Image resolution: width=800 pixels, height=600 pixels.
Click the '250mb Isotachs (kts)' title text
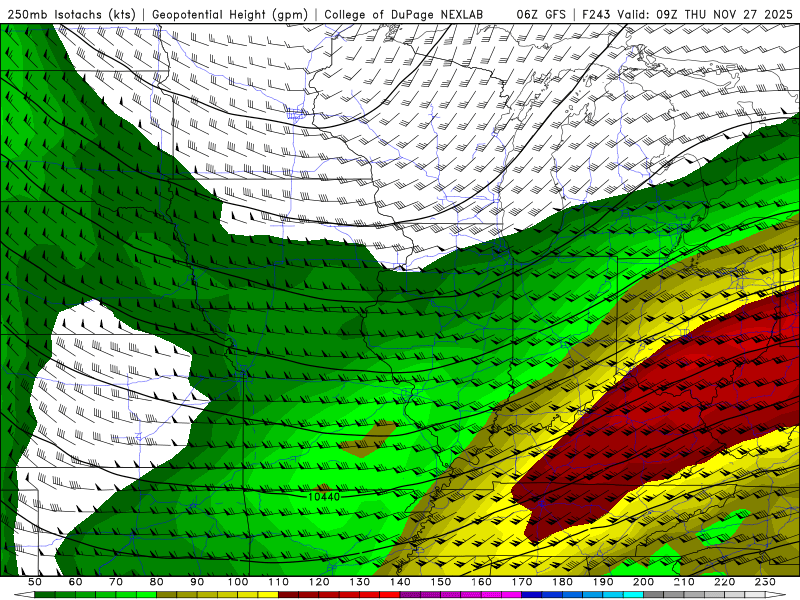coord(72,15)
